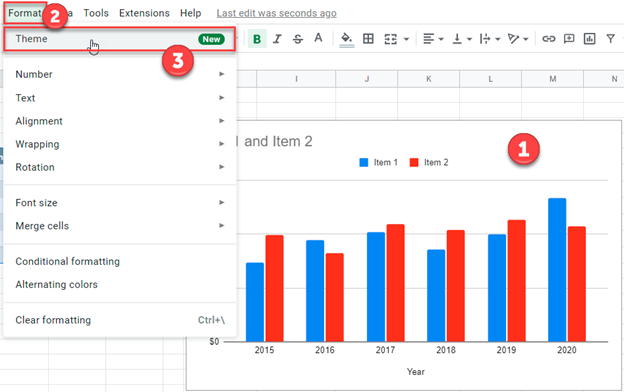Screen dimensions: 624x392
Task: Open the Extensions menu
Action: coord(144,13)
